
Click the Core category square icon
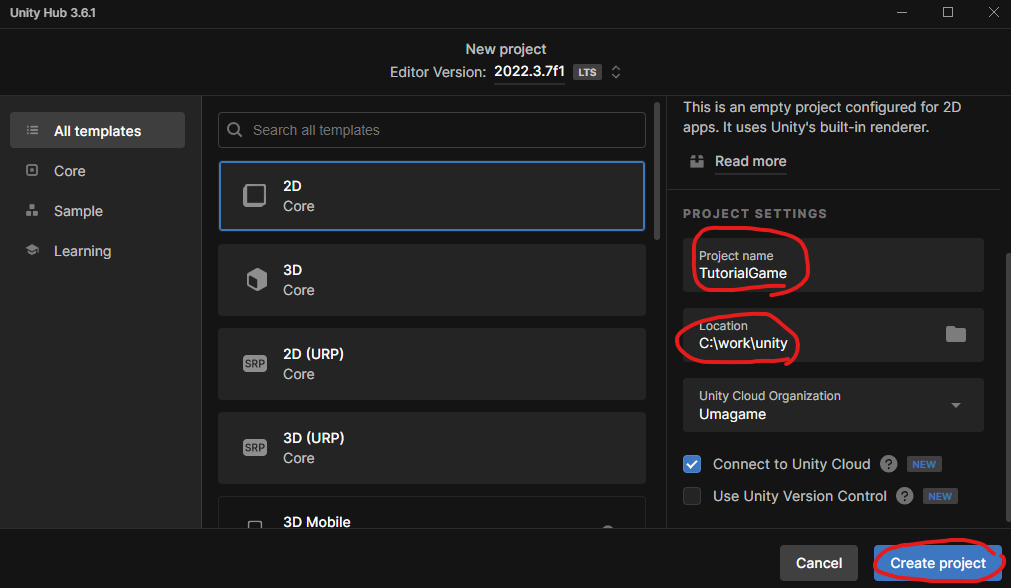[x=32, y=170]
